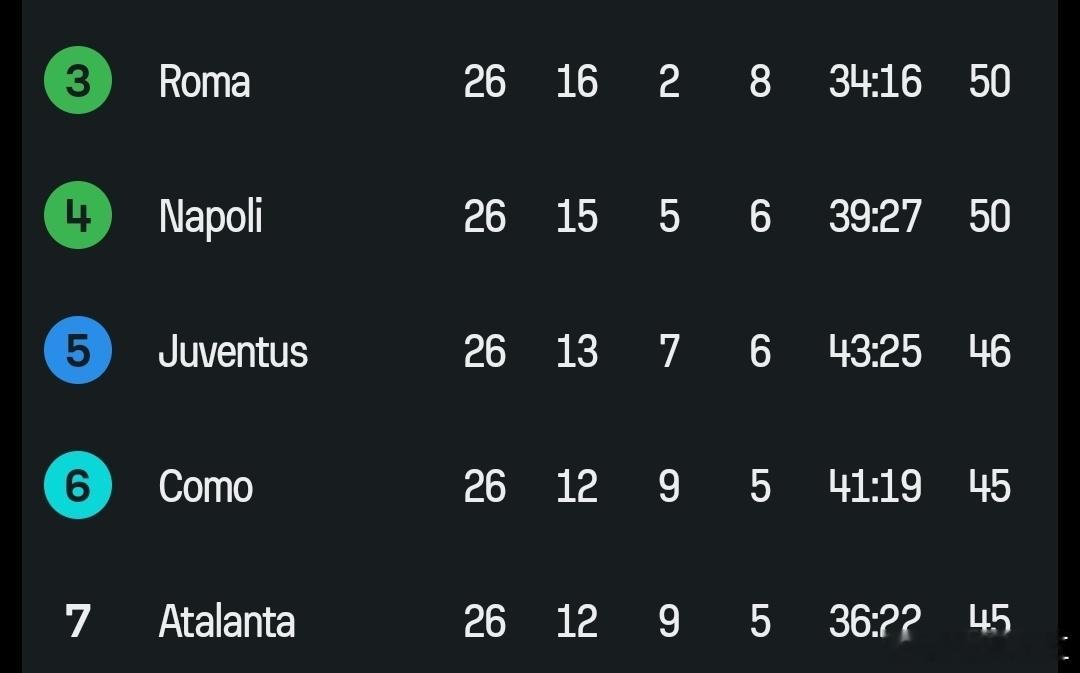This screenshot has height=673, width=1080.
Task: Click Napoli's 15 wins value
Action: pyautogui.click(x=577, y=217)
